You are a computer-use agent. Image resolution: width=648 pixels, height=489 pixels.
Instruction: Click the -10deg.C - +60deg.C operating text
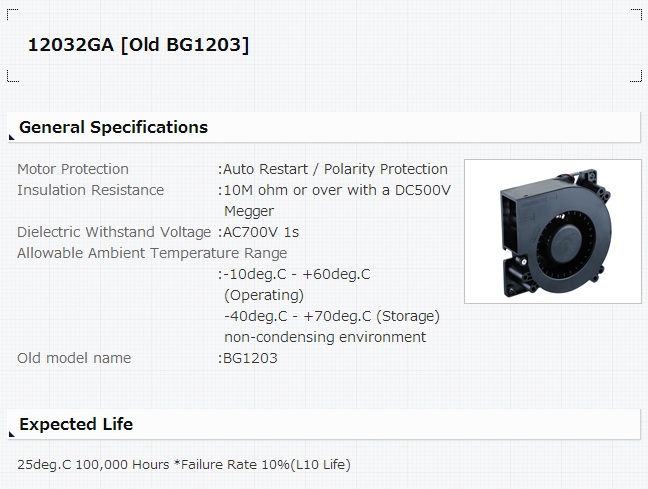click(x=297, y=284)
